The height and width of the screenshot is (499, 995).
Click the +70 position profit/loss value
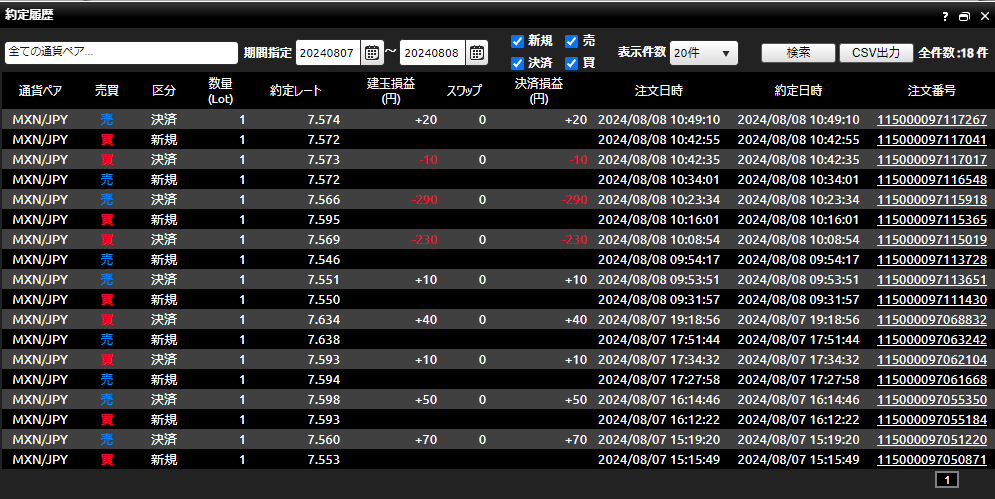426,439
